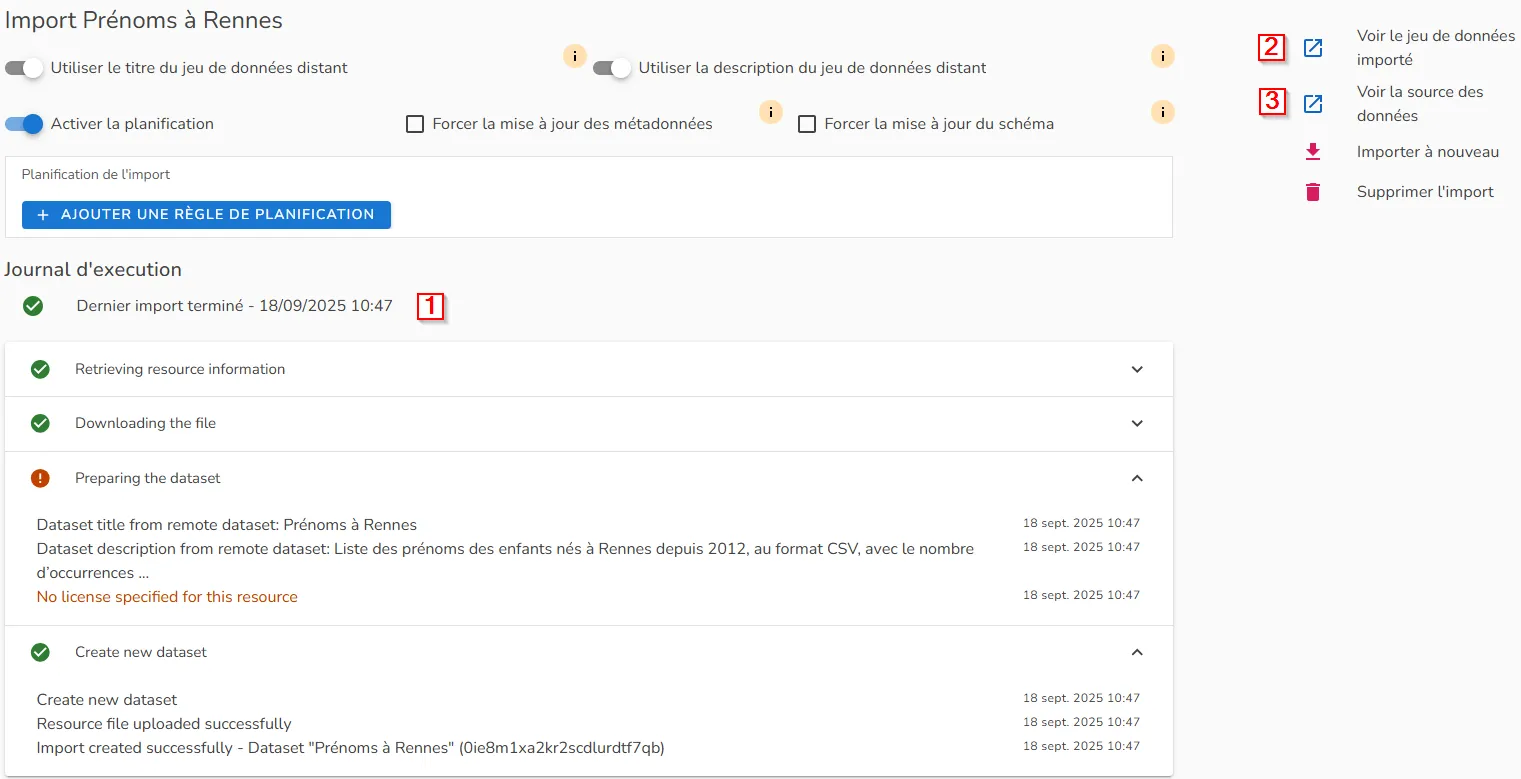Click Planification de l'import label

click(x=96, y=174)
